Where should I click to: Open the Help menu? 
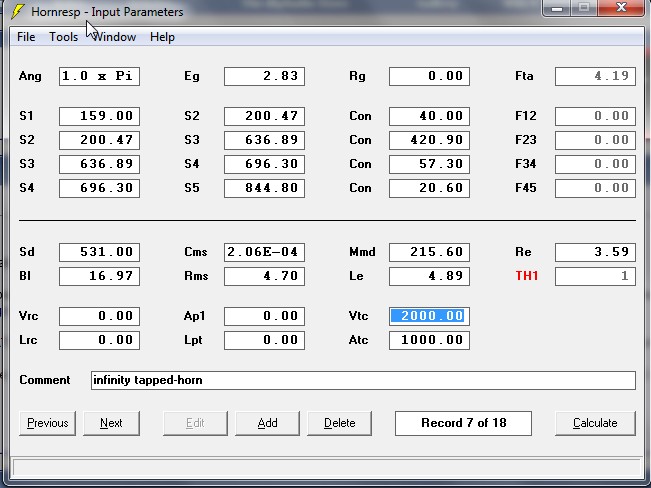(x=162, y=37)
